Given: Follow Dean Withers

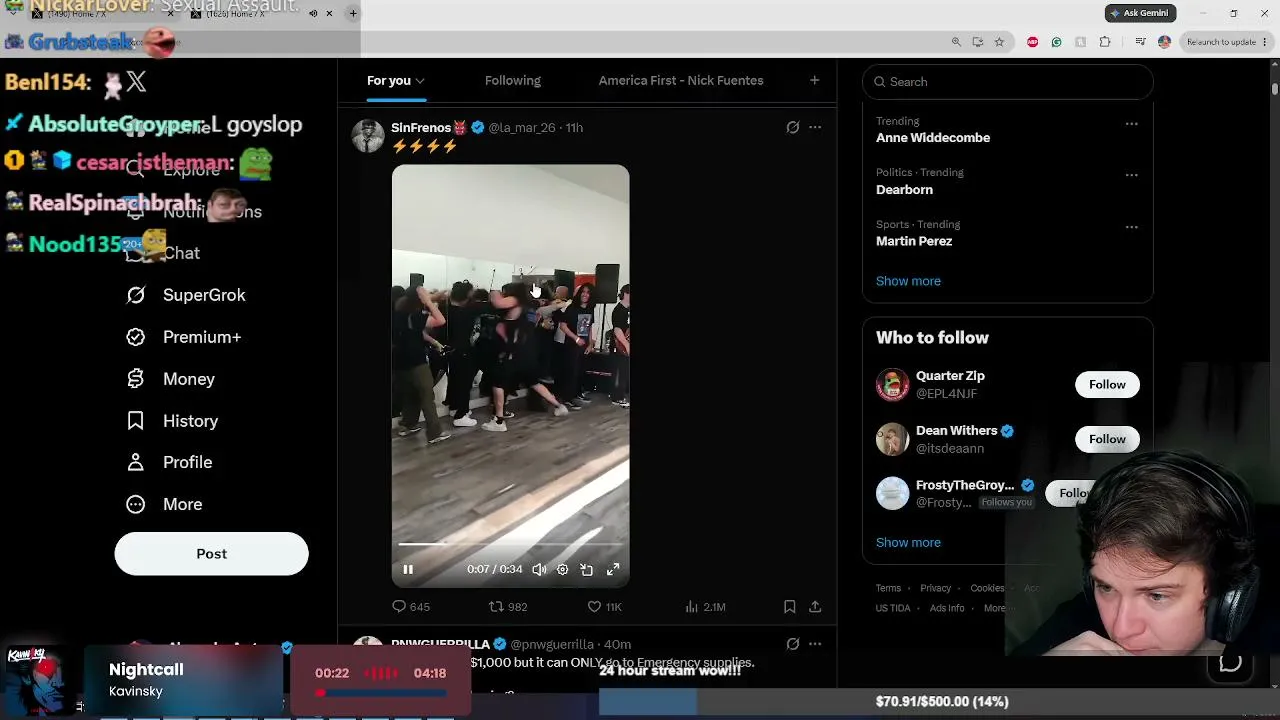Looking at the screenshot, I should click(1107, 439).
